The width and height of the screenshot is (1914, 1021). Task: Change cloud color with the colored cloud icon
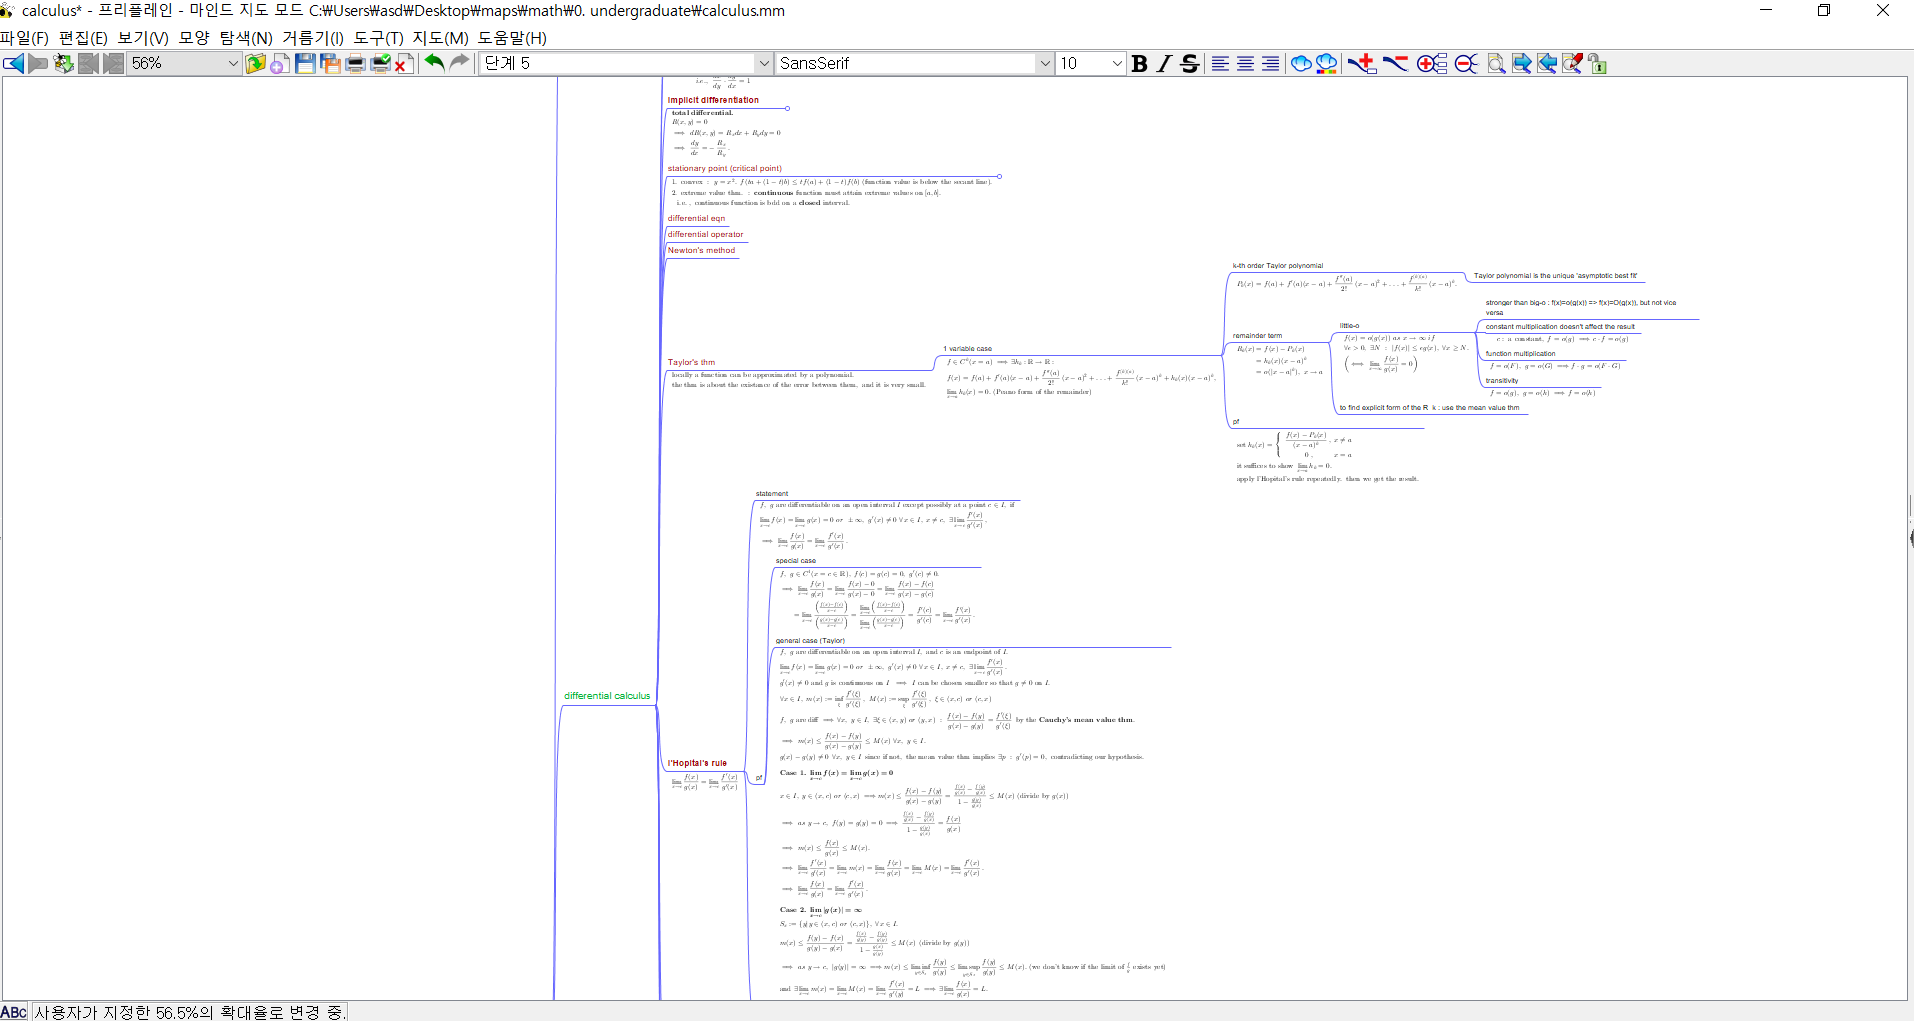[1327, 64]
